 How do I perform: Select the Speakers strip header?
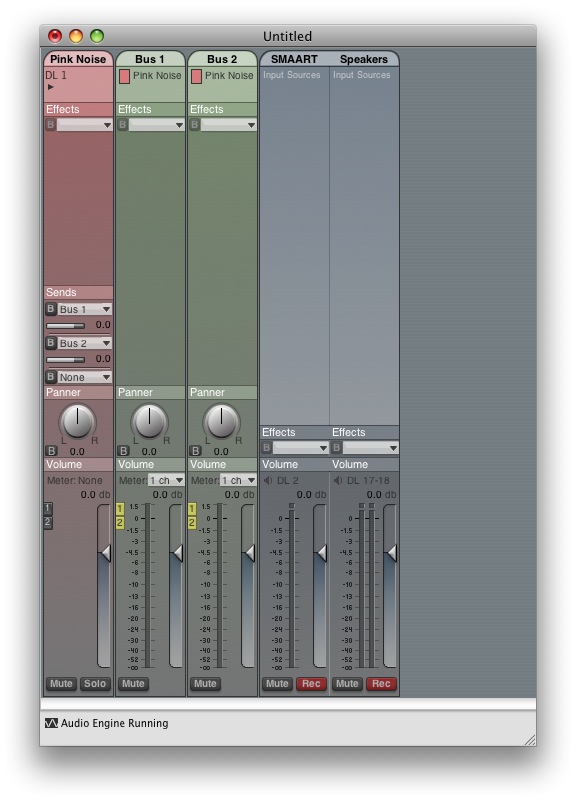coord(364,59)
